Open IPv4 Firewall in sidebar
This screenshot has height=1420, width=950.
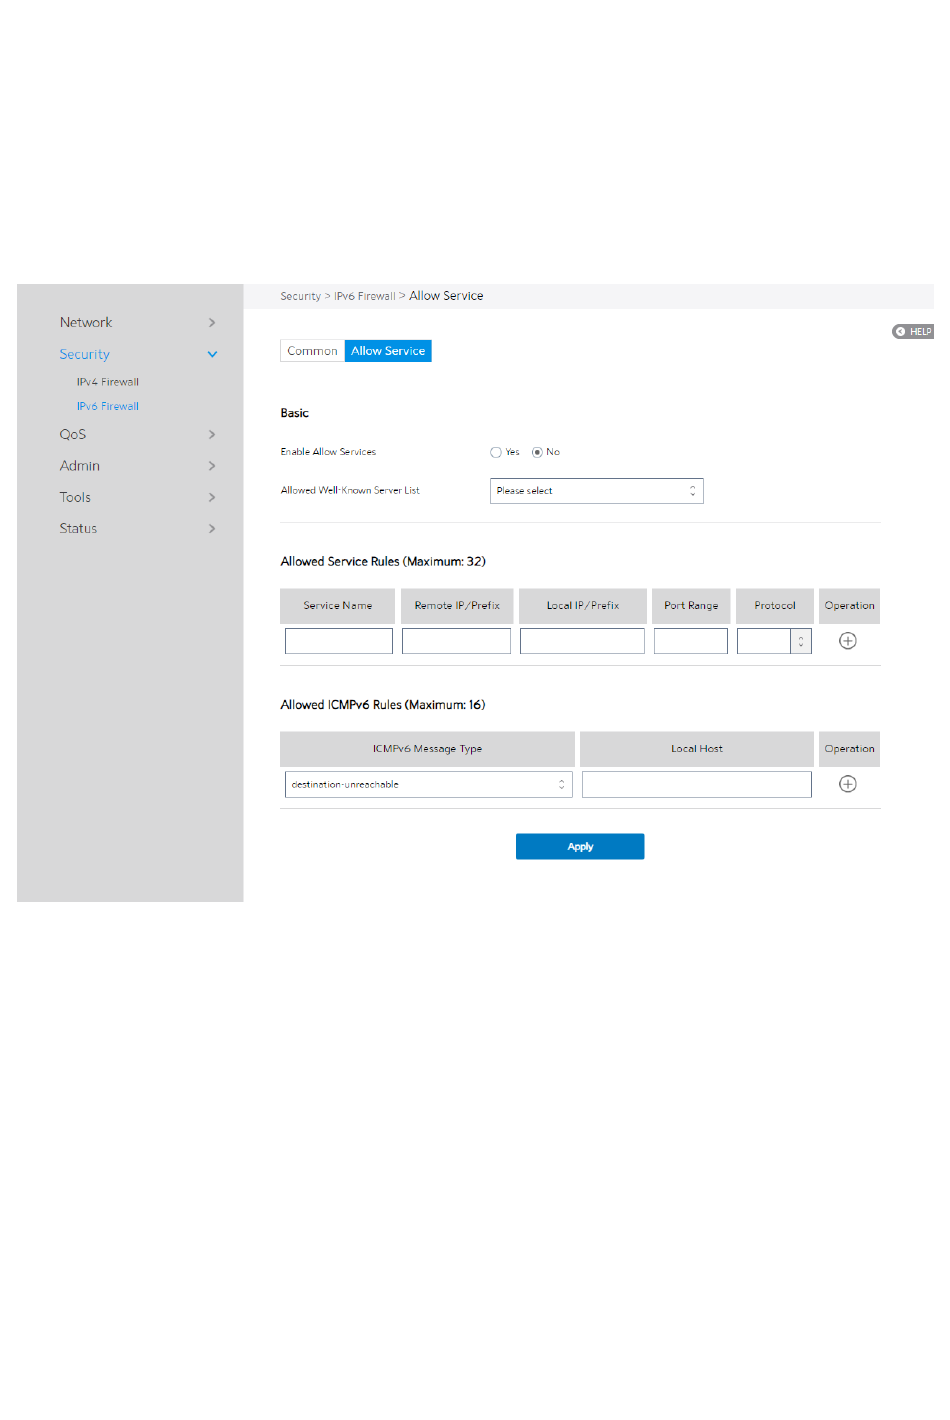[x=108, y=382]
